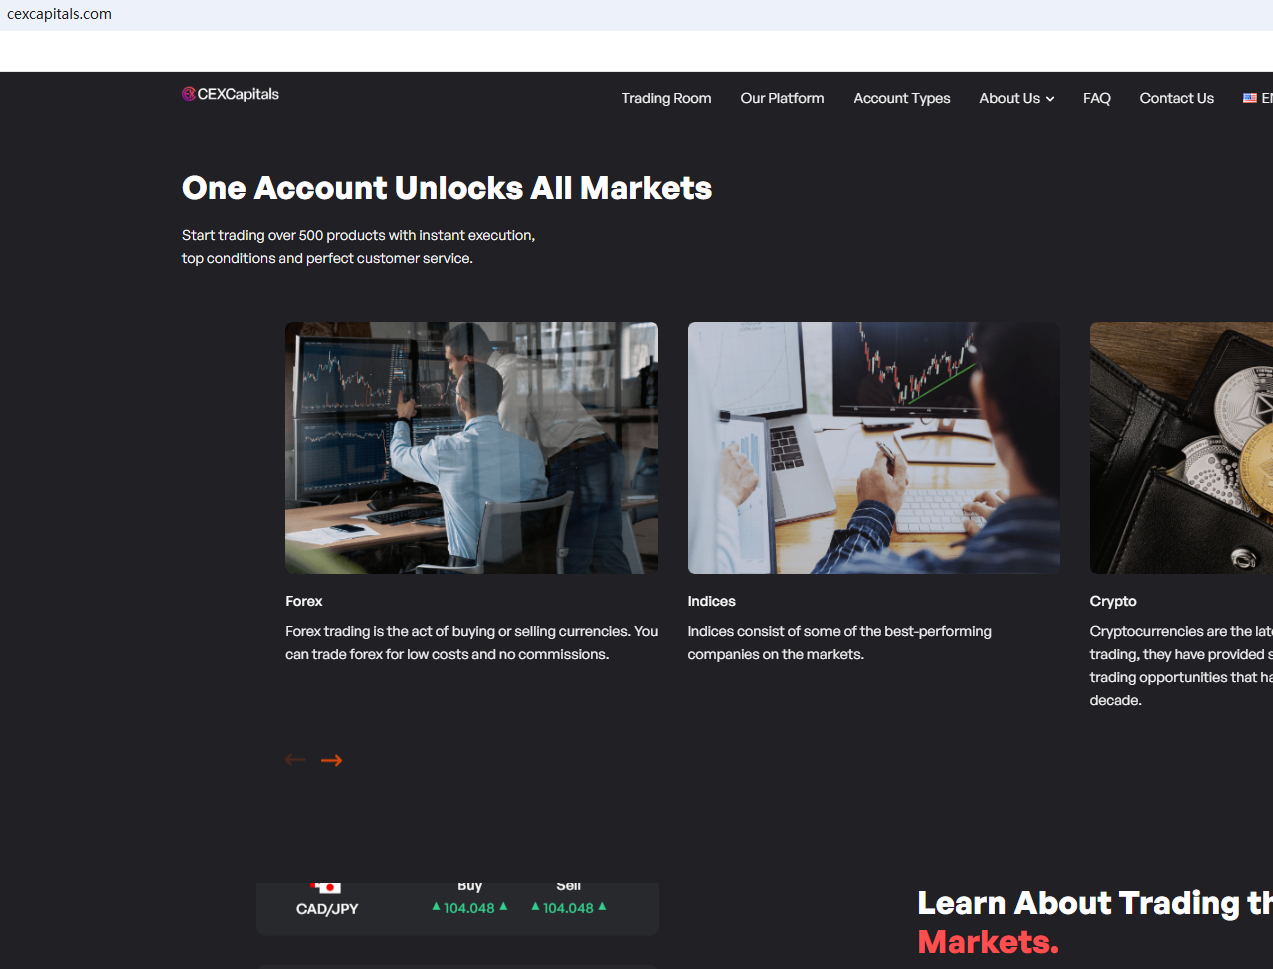
Task: Select the Indices card title
Action: click(711, 601)
